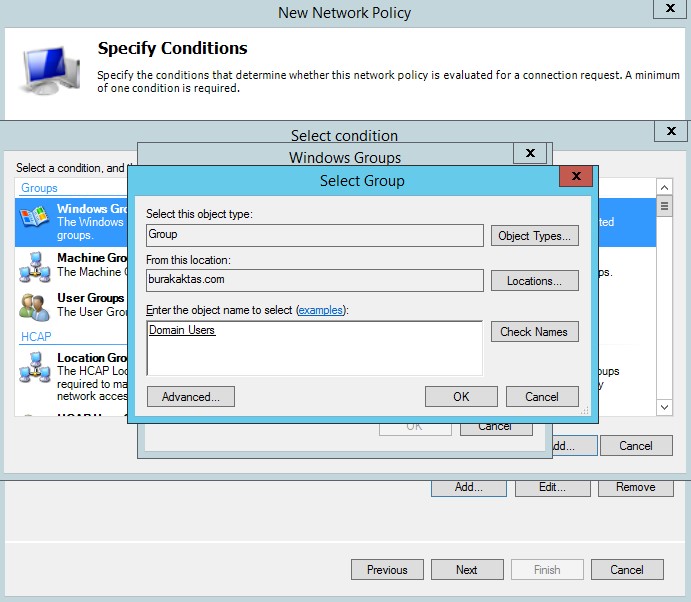This screenshot has width=691, height=602.
Task: Cancel the New Network Policy wizard
Action: tap(627, 570)
